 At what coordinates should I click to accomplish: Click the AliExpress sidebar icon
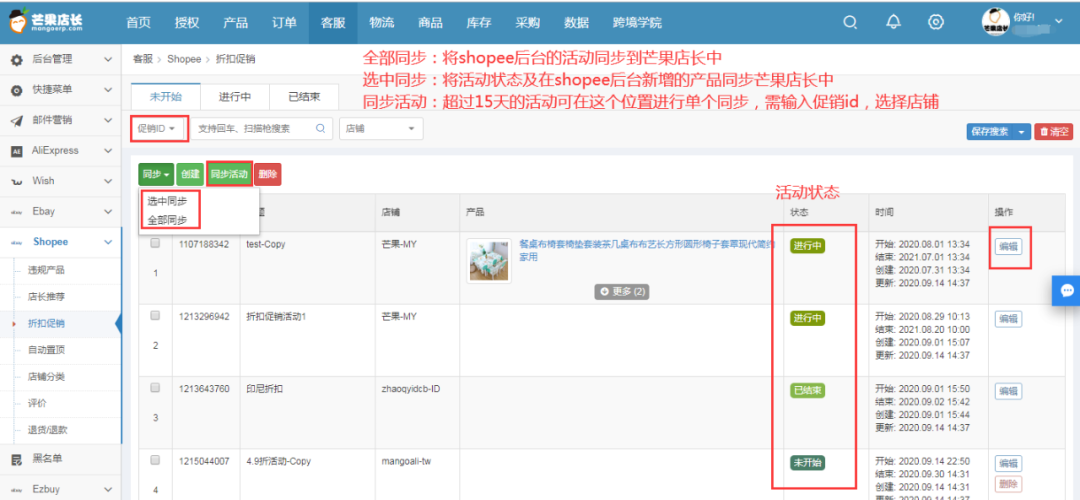pyautogui.click(x=16, y=151)
